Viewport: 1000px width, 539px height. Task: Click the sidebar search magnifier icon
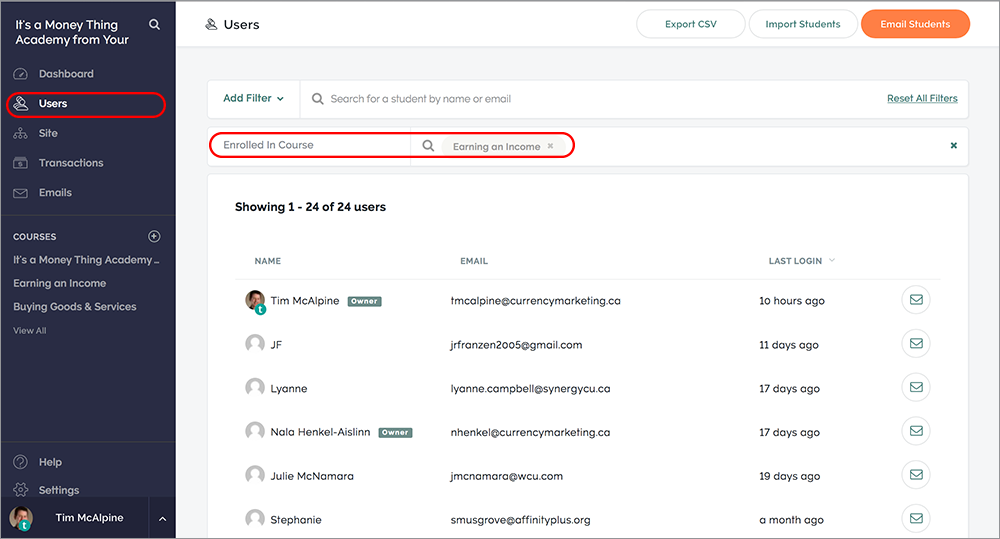tap(154, 24)
